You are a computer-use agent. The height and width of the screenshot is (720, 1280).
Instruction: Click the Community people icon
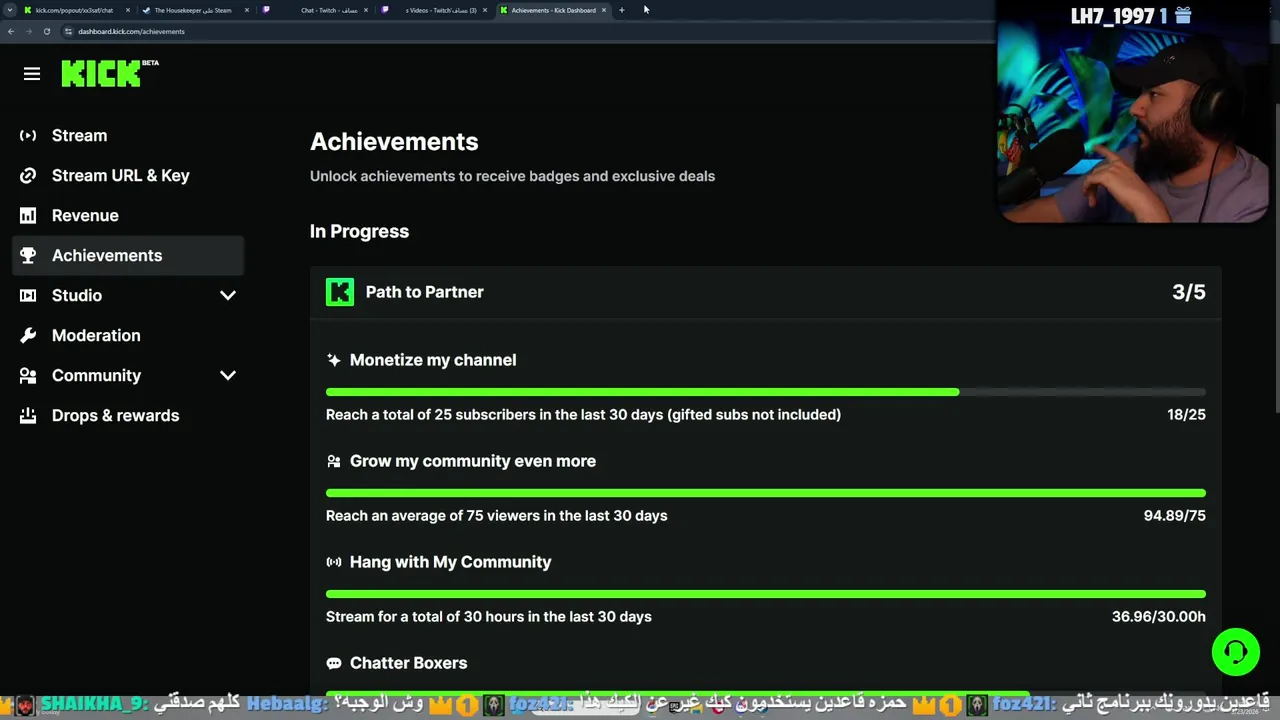[x=28, y=375]
